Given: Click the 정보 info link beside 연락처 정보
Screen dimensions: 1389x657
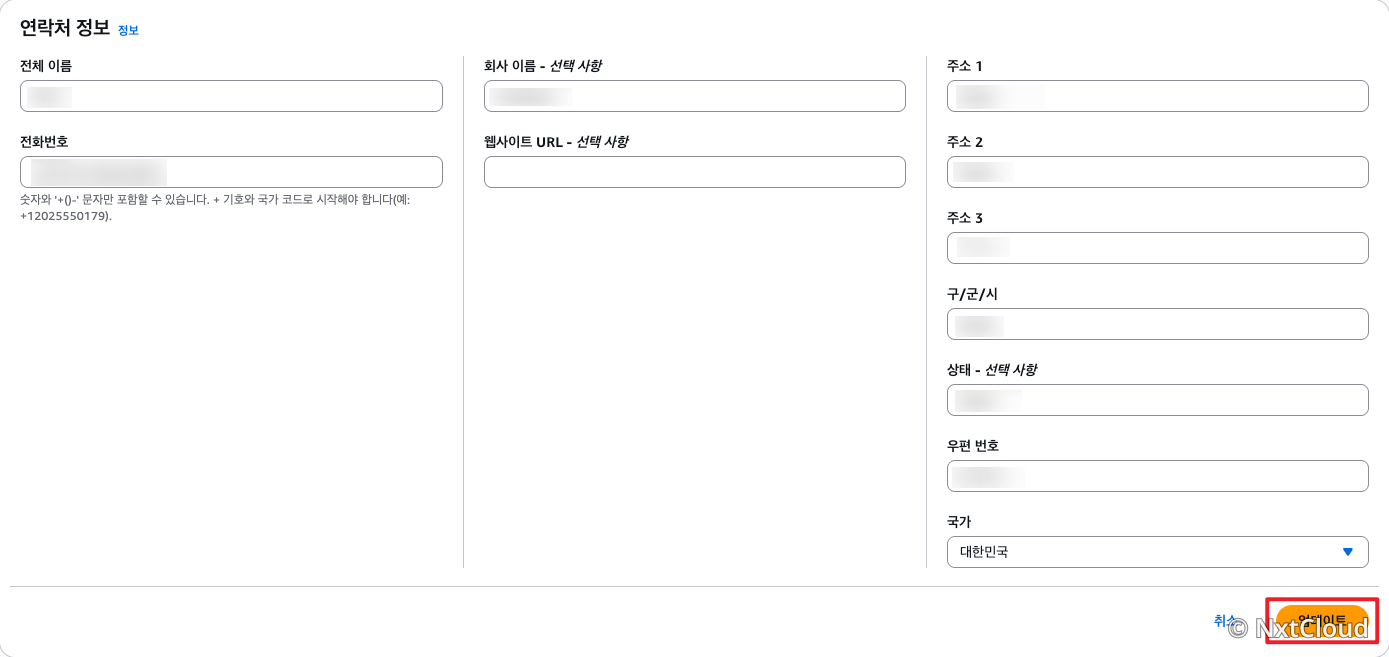Looking at the screenshot, I should point(128,30).
